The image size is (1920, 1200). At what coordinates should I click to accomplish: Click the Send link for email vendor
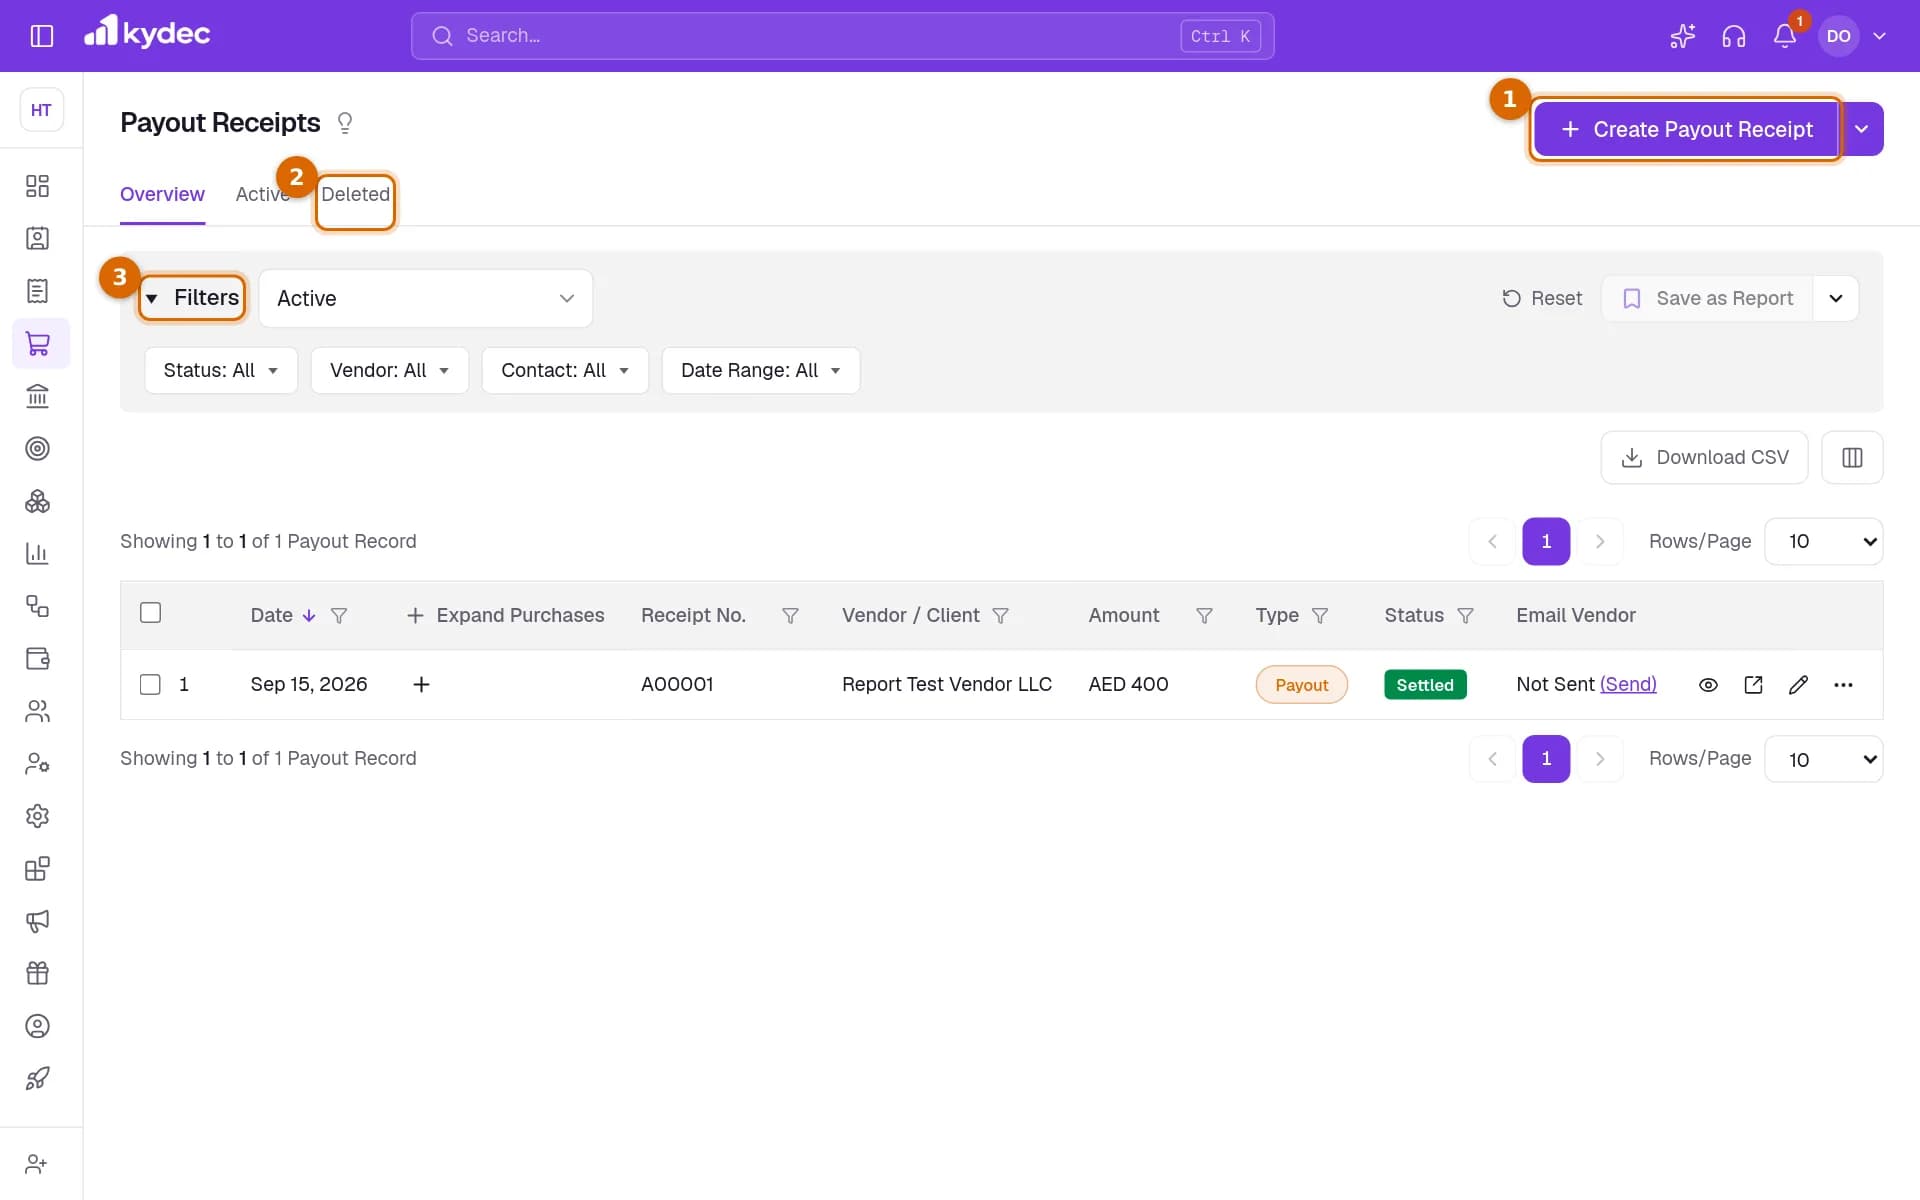tap(1628, 685)
